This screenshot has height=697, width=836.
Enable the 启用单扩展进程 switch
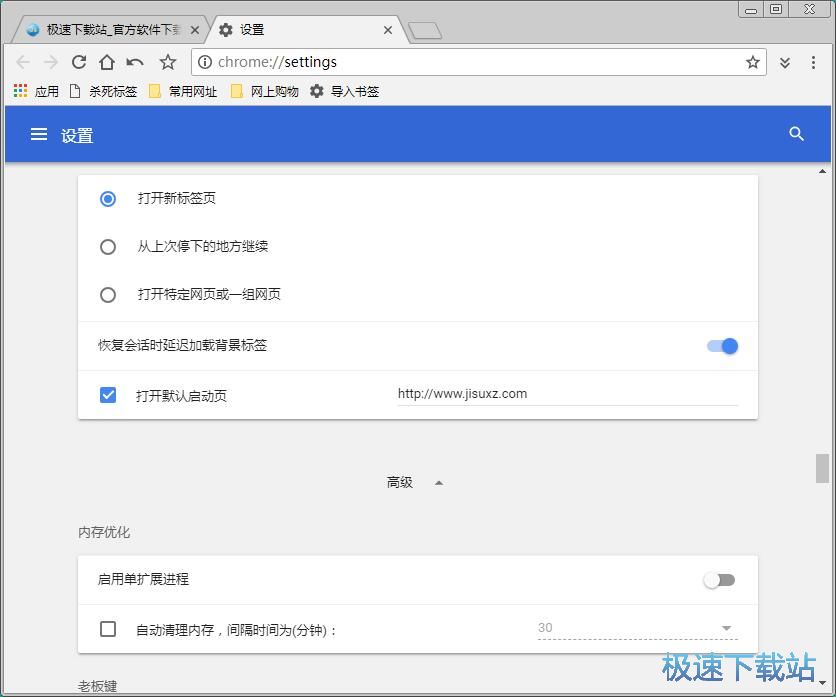[x=719, y=580]
